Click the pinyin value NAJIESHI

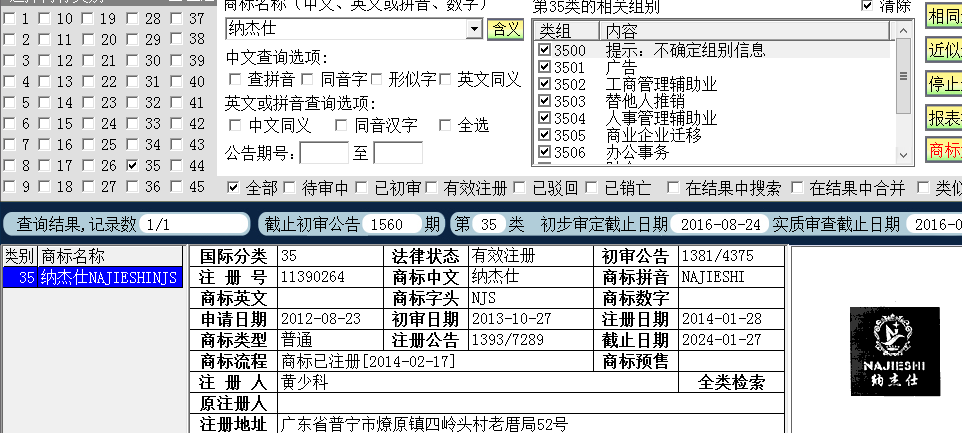point(713,277)
